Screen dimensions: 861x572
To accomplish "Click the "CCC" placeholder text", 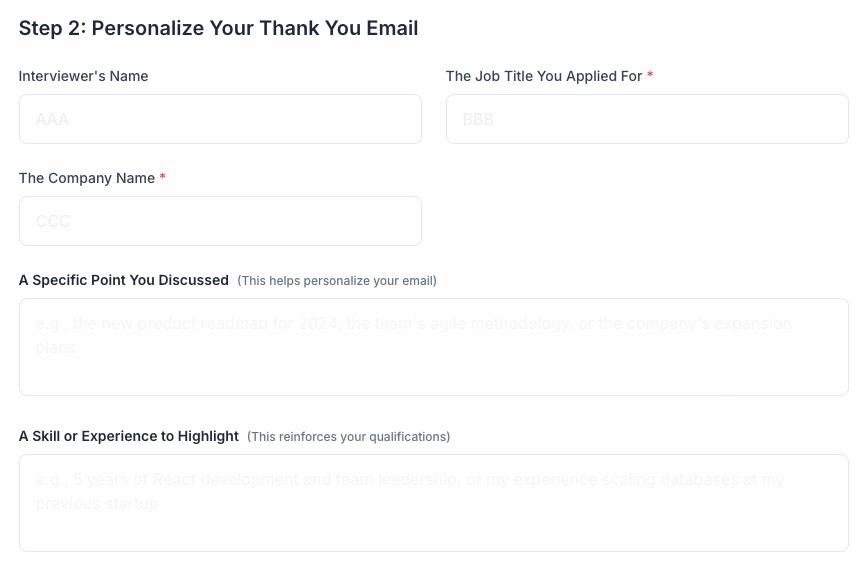I will (53, 221).
